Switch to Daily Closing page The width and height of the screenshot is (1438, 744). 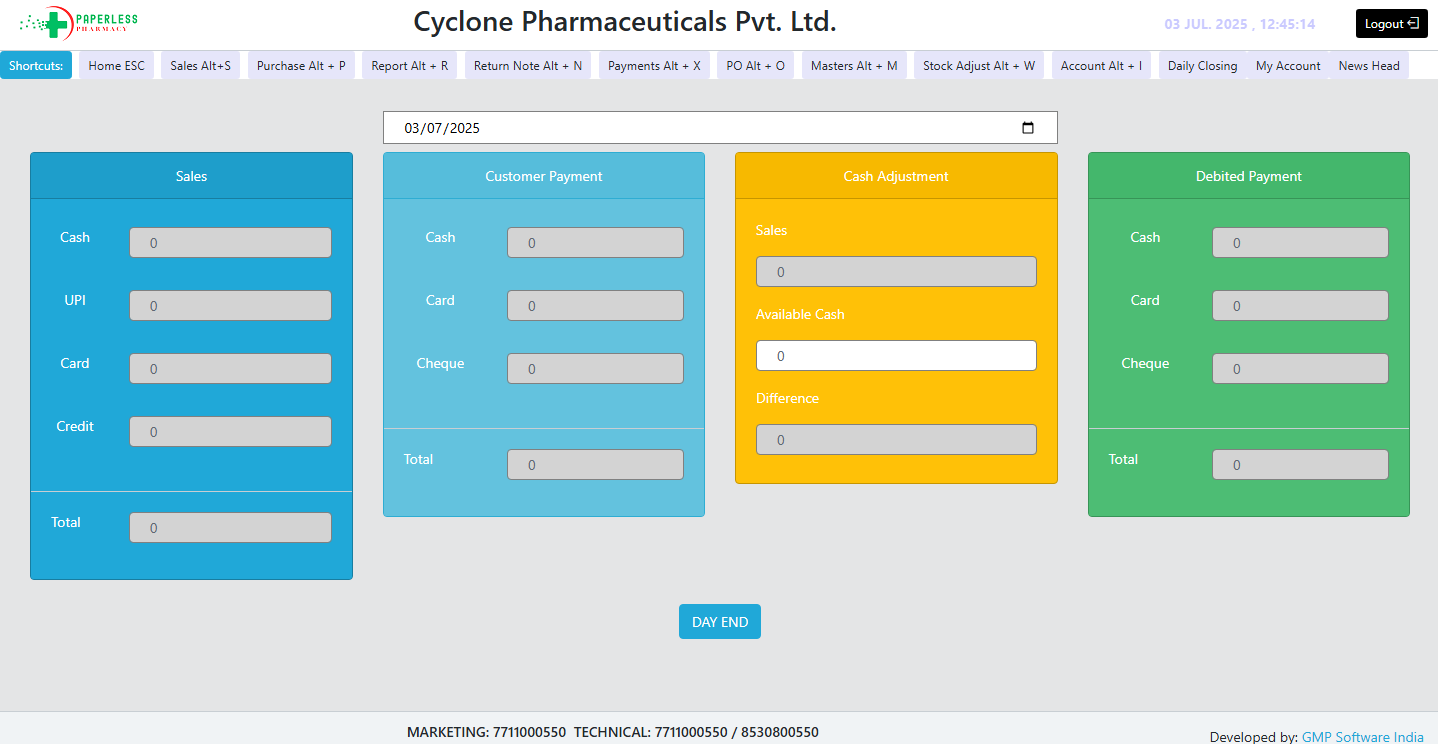click(1202, 66)
